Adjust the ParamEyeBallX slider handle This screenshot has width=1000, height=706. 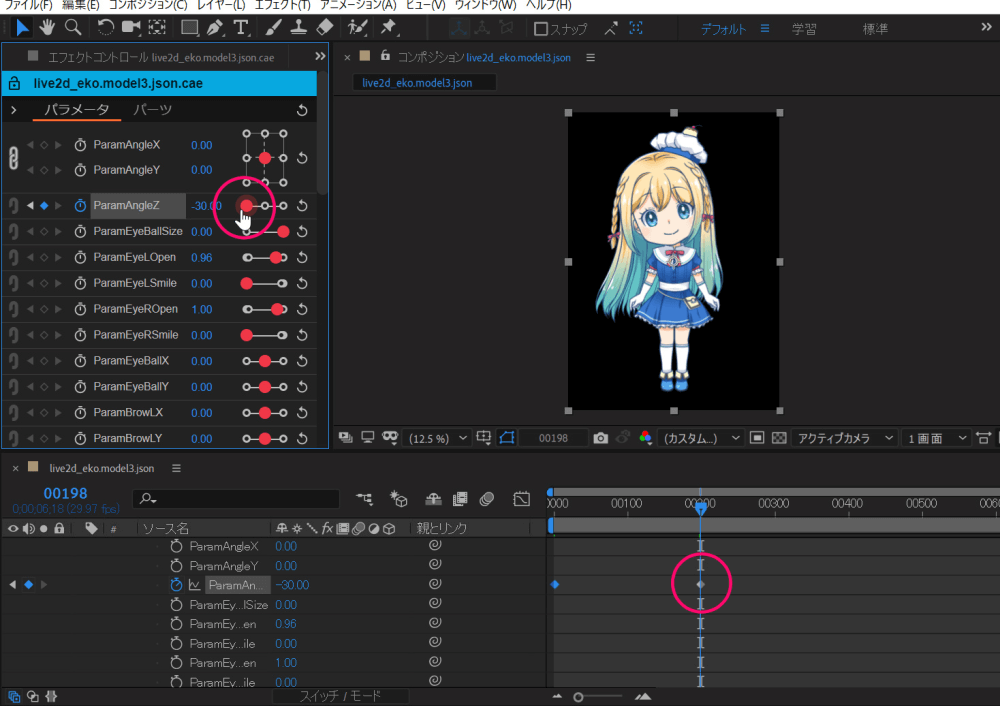point(265,361)
